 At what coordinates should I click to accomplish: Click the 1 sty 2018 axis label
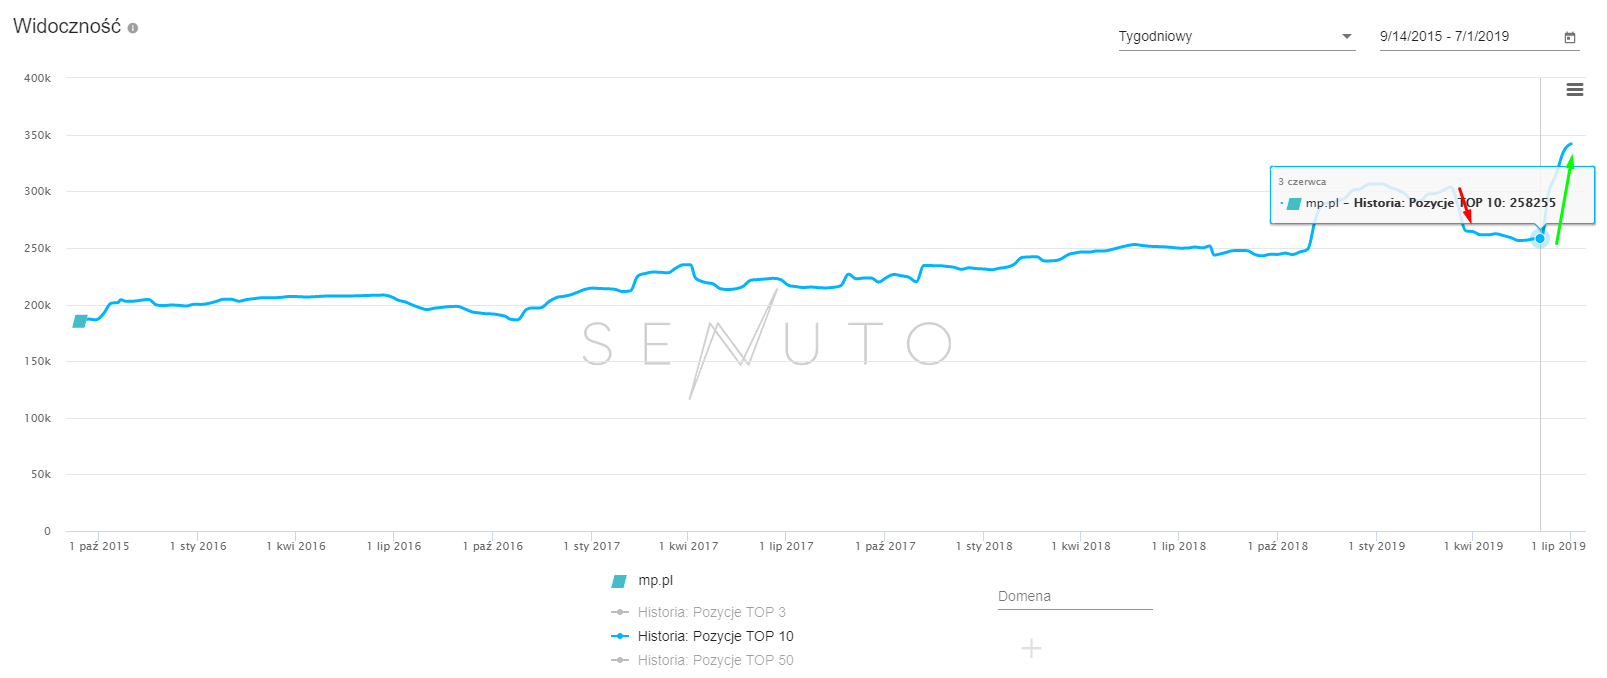coord(984,546)
